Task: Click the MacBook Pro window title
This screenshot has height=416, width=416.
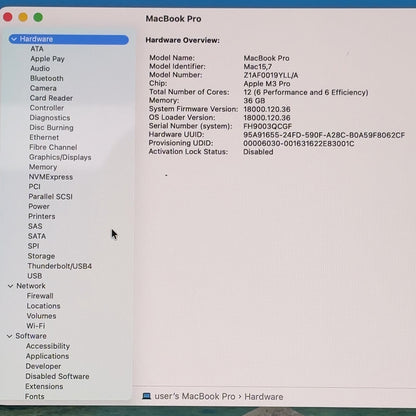Action: click(x=173, y=19)
